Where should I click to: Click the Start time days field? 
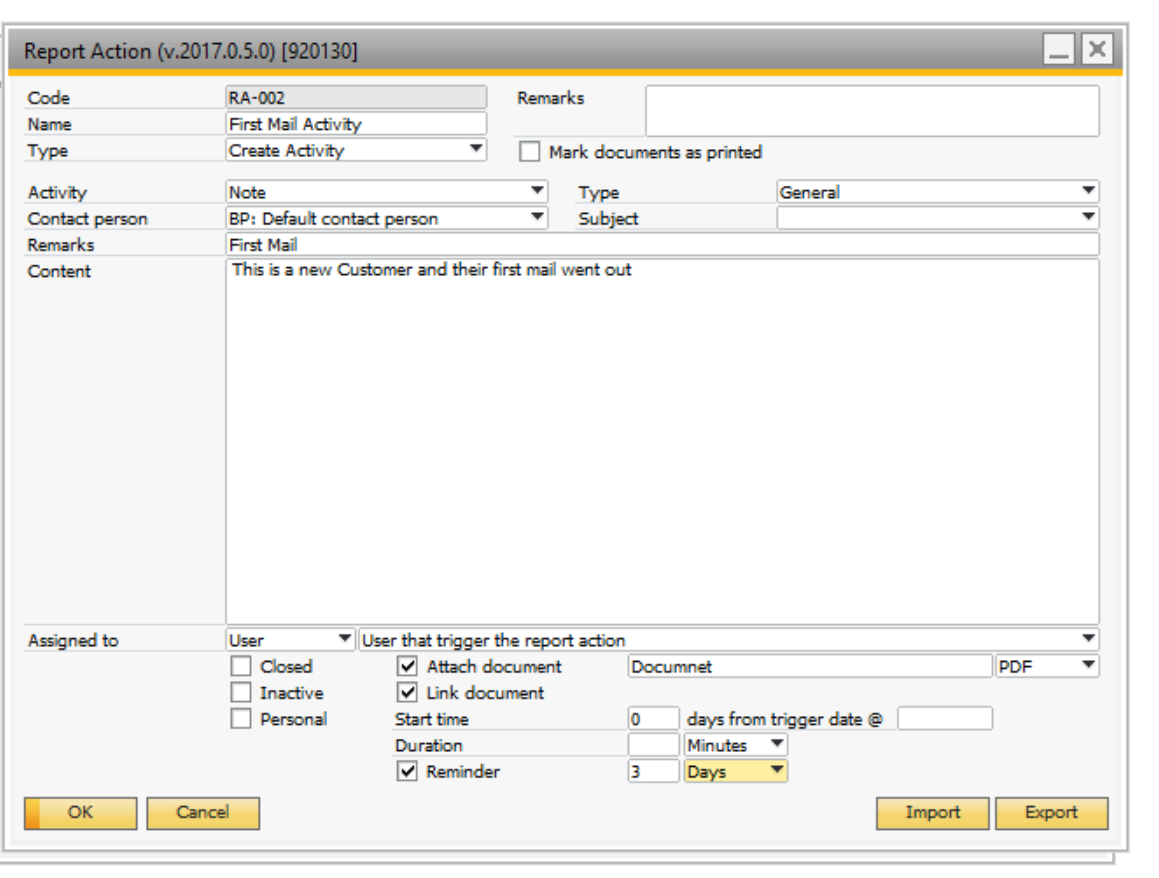[653, 718]
